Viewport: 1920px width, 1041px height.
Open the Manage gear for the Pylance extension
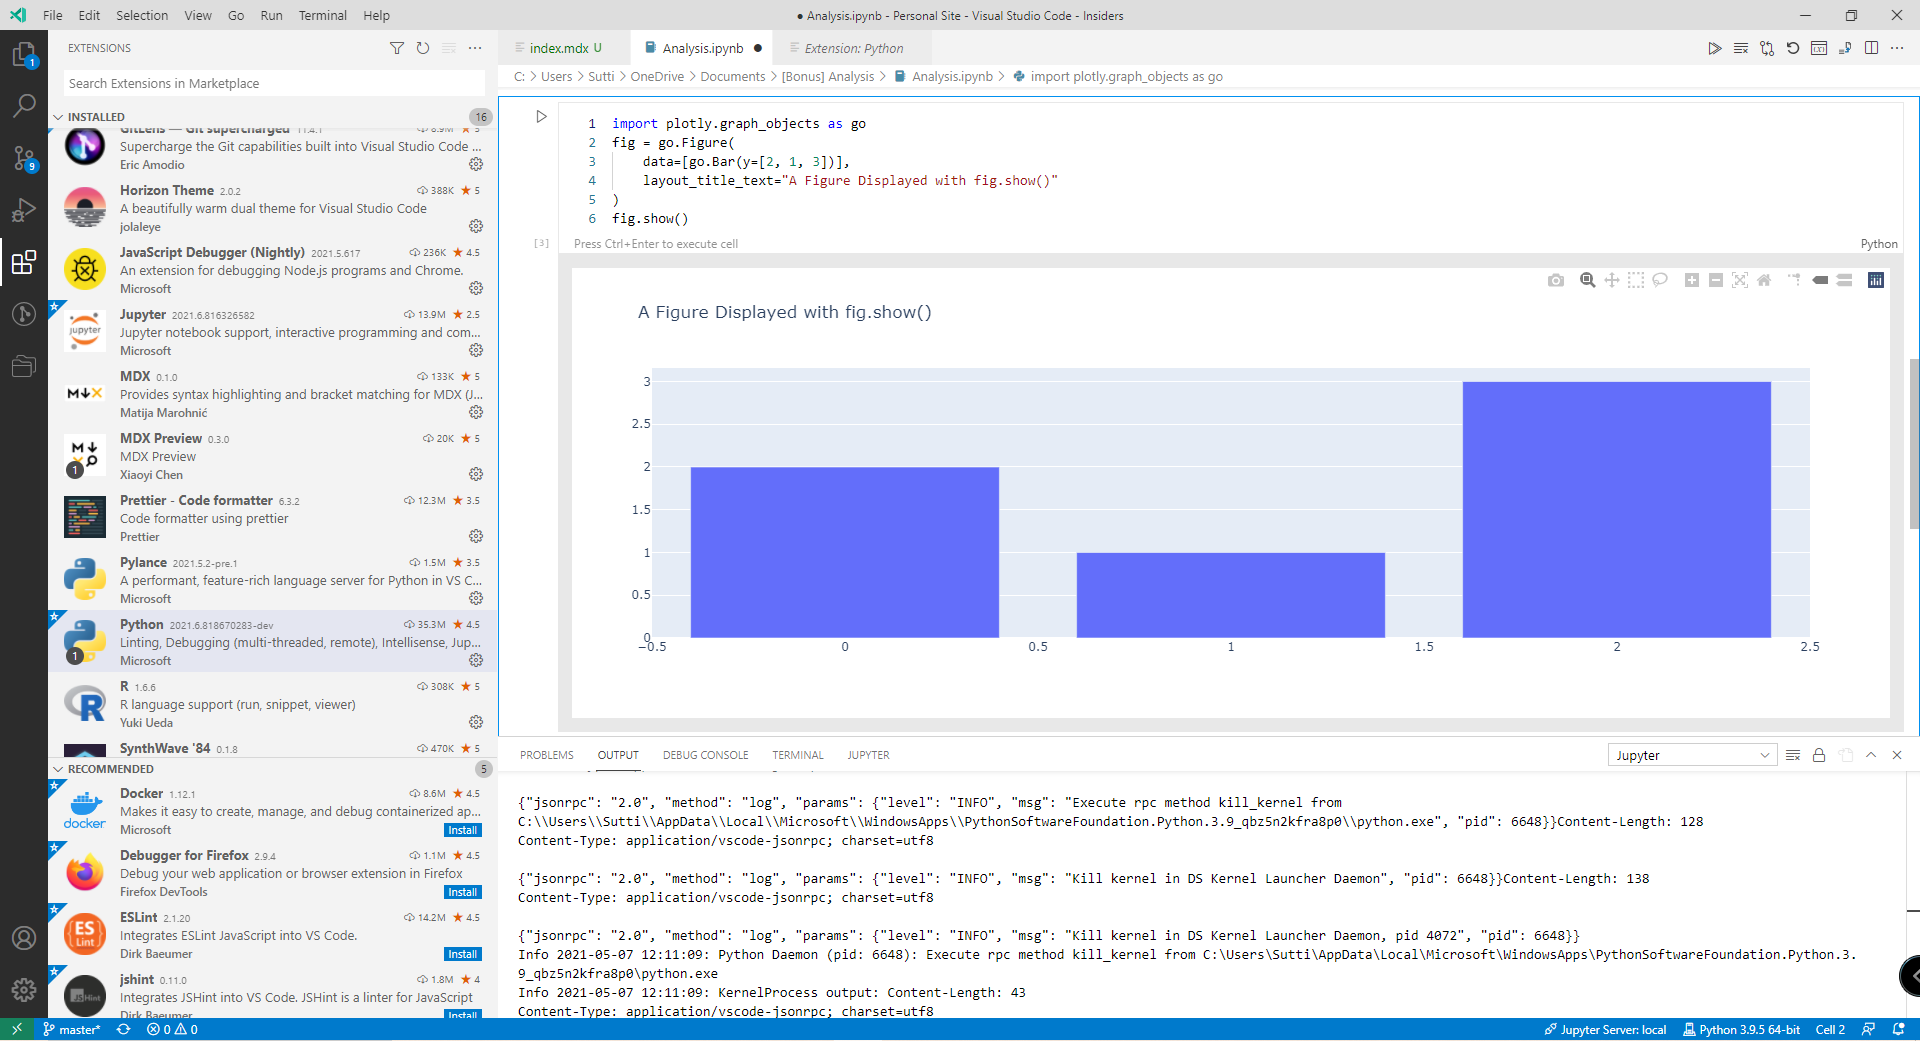[x=476, y=598]
